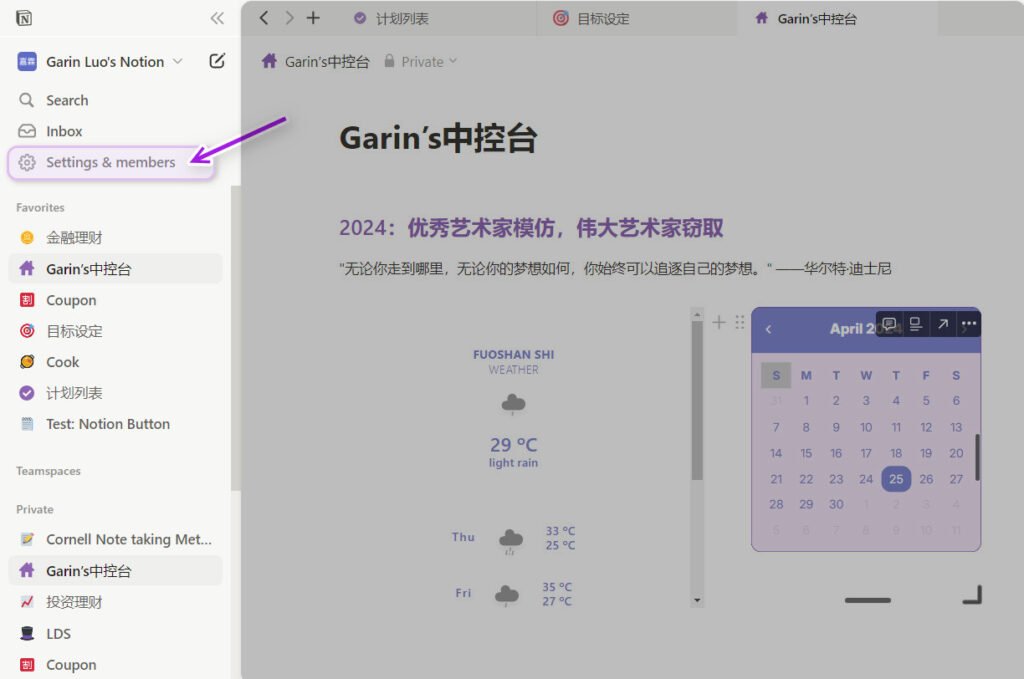Click the Notion app logo
The image size is (1024, 679).
pyautogui.click(x=24, y=18)
